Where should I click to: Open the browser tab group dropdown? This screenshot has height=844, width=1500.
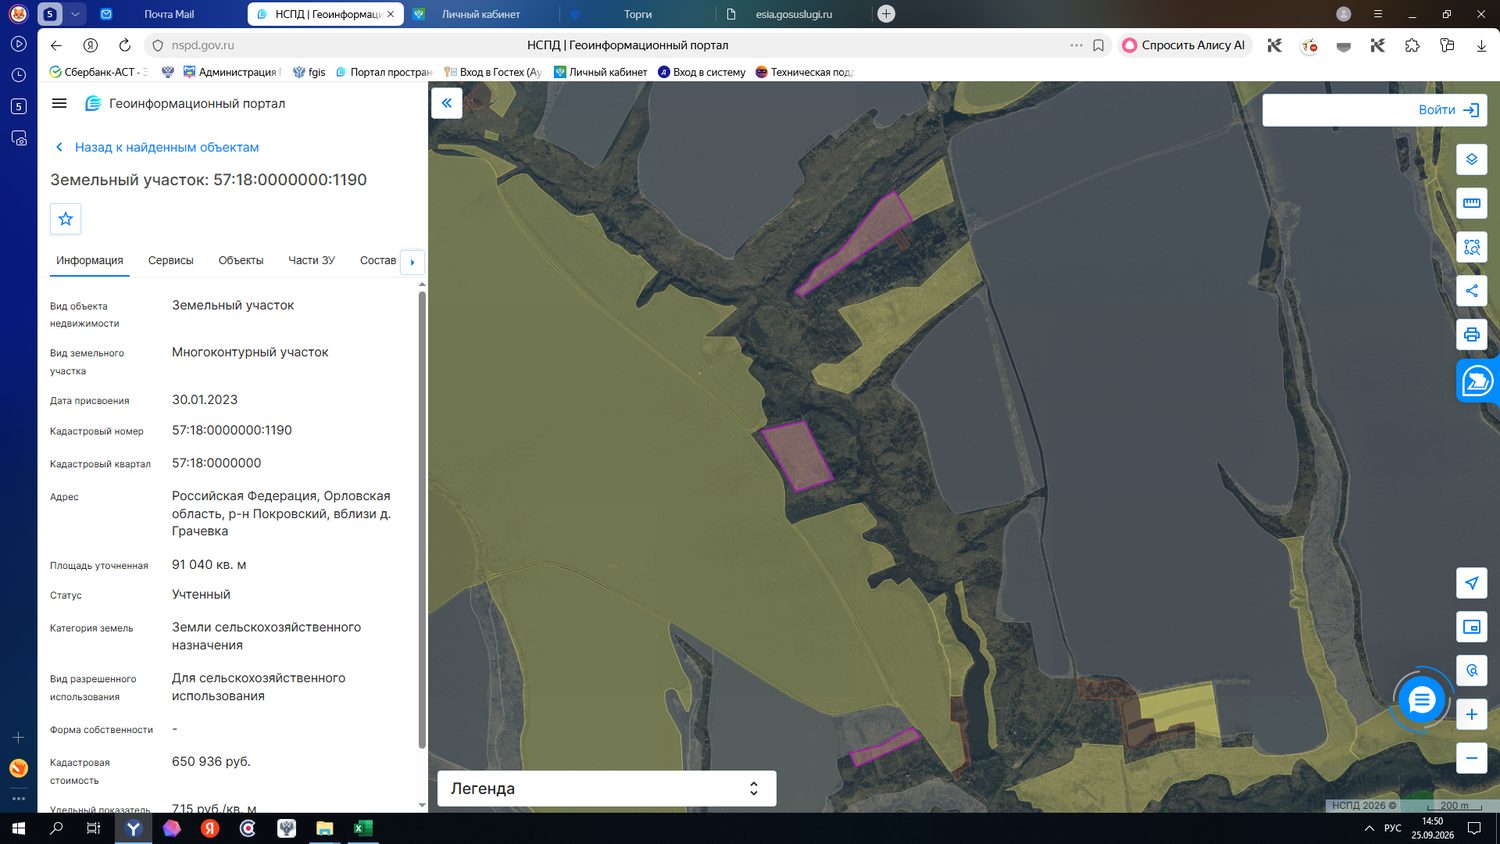coord(75,14)
